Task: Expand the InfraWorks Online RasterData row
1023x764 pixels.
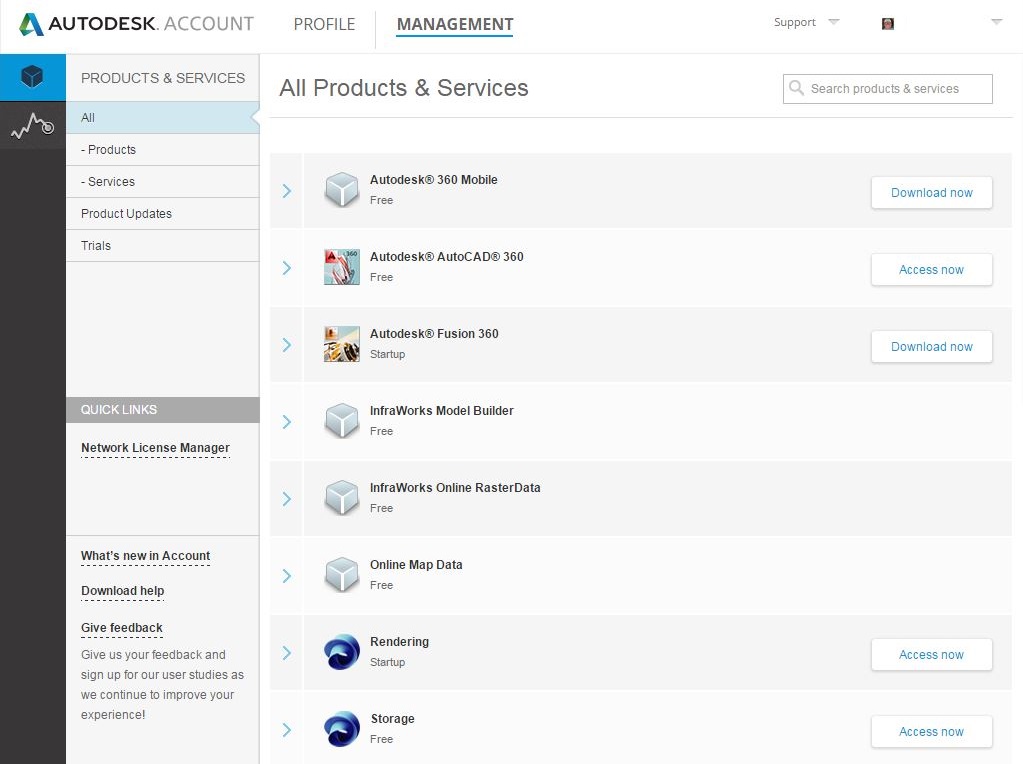Action: click(x=286, y=498)
